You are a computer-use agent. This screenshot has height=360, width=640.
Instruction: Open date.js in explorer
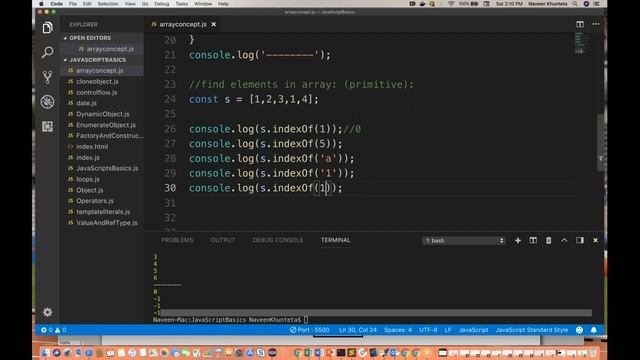tap(87, 103)
